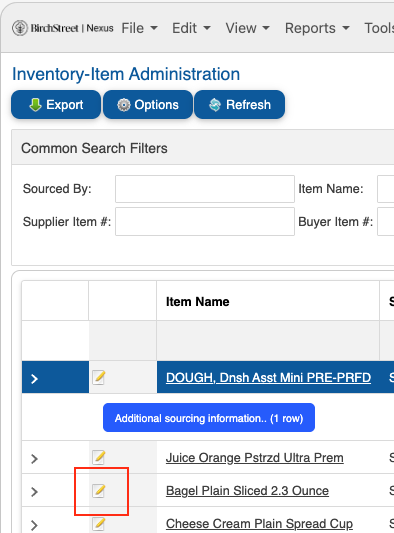Expand the Cheese Cream Plain Spread row
The height and width of the screenshot is (533, 394).
pyautogui.click(x=34, y=525)
